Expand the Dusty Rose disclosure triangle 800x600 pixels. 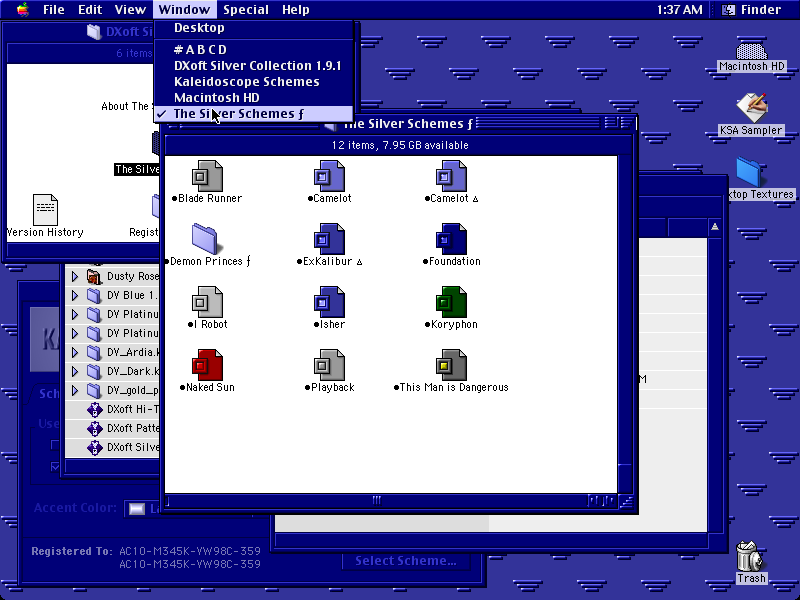pos(75,277)
